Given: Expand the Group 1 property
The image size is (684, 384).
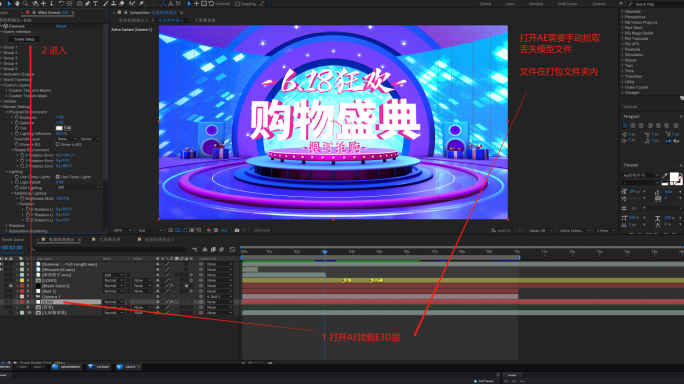Looking at the screenshot, I should 1,47.
